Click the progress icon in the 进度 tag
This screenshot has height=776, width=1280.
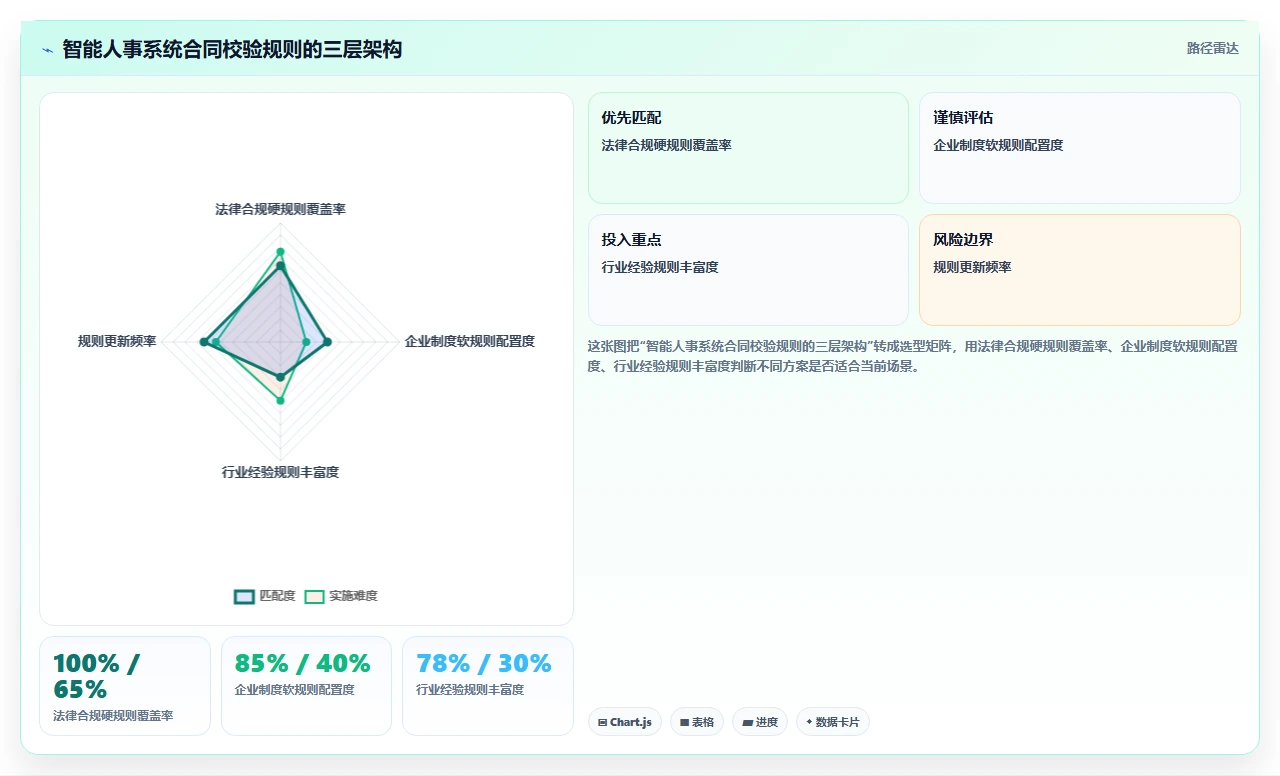[747, 722]
